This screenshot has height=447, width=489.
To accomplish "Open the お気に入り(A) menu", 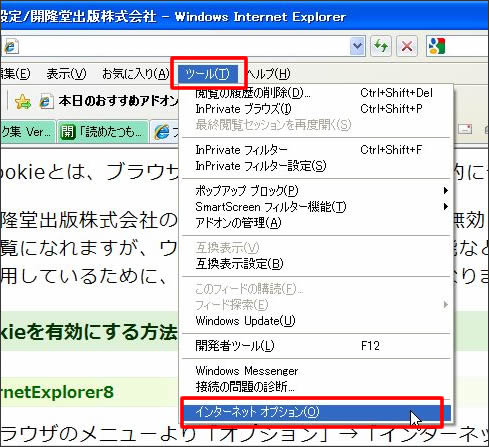I will (x=136, y=74).
